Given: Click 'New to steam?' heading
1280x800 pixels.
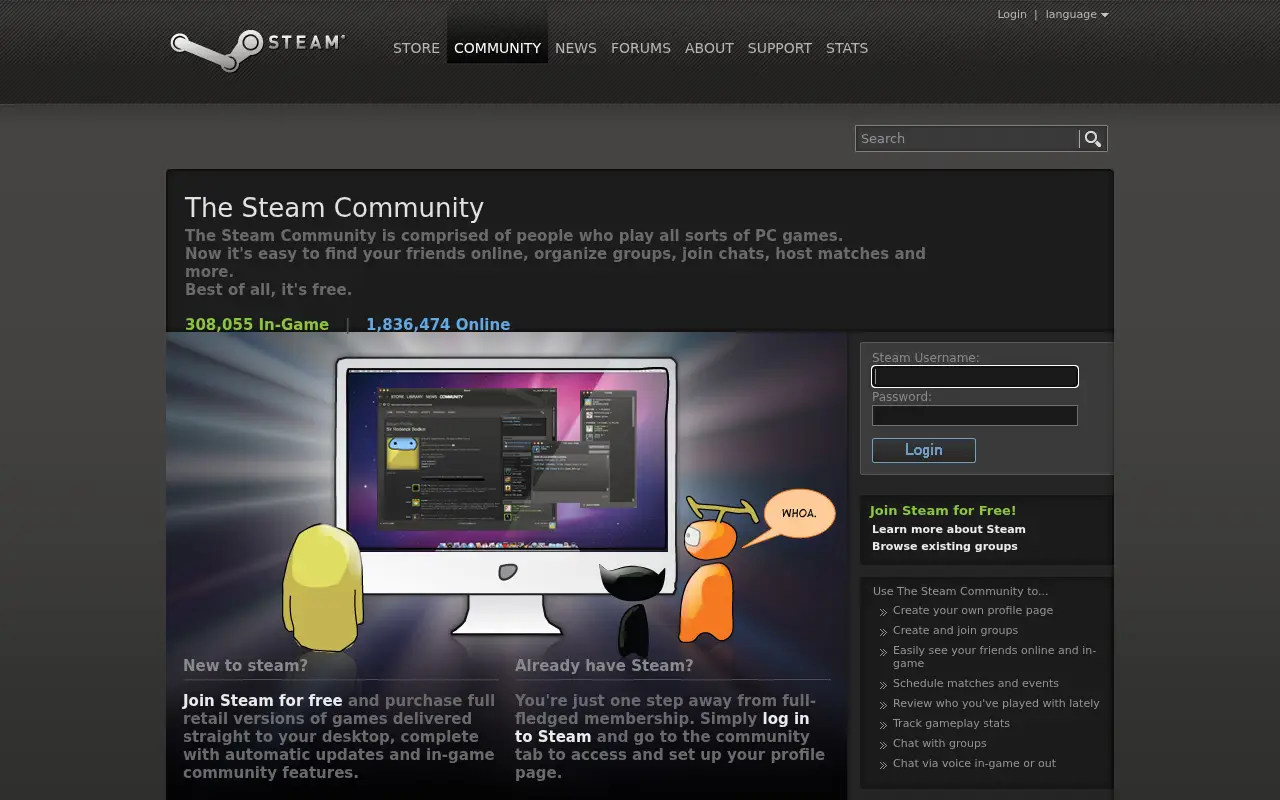Looking at the screenshot, I should [245, 665].
